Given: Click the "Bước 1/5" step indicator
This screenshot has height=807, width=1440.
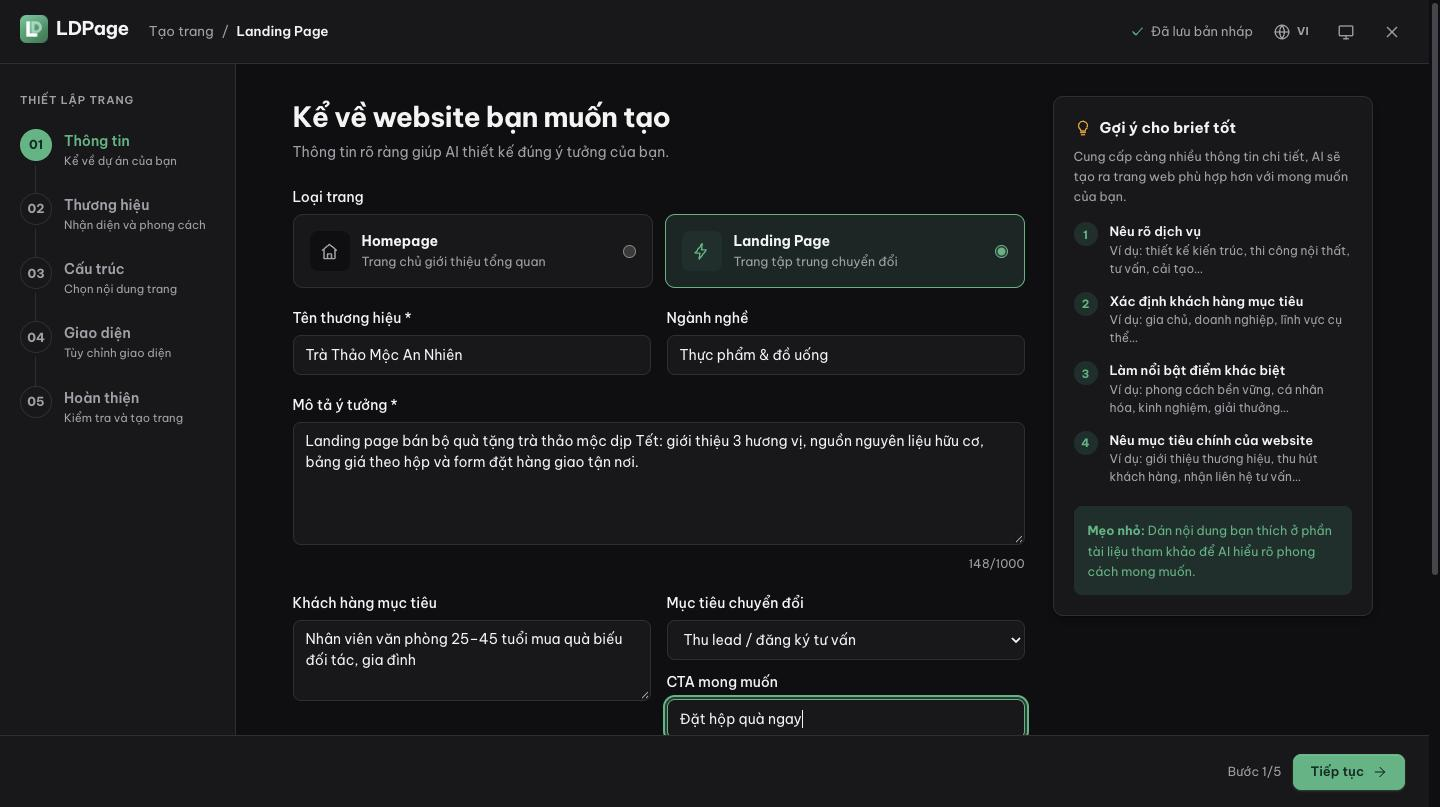Looking at the screenshot, I should tap(1254, 772).
